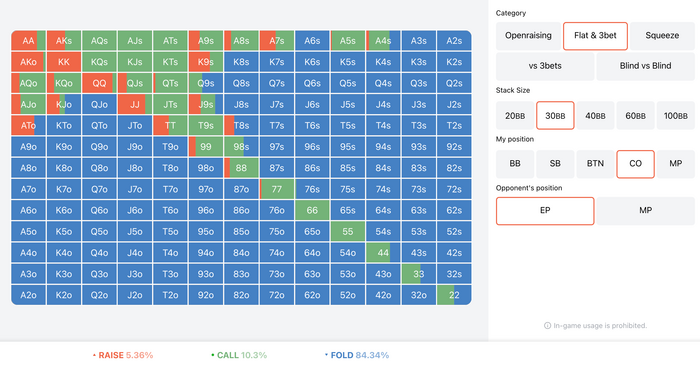Set stack size to 40BB

[595, 116]
